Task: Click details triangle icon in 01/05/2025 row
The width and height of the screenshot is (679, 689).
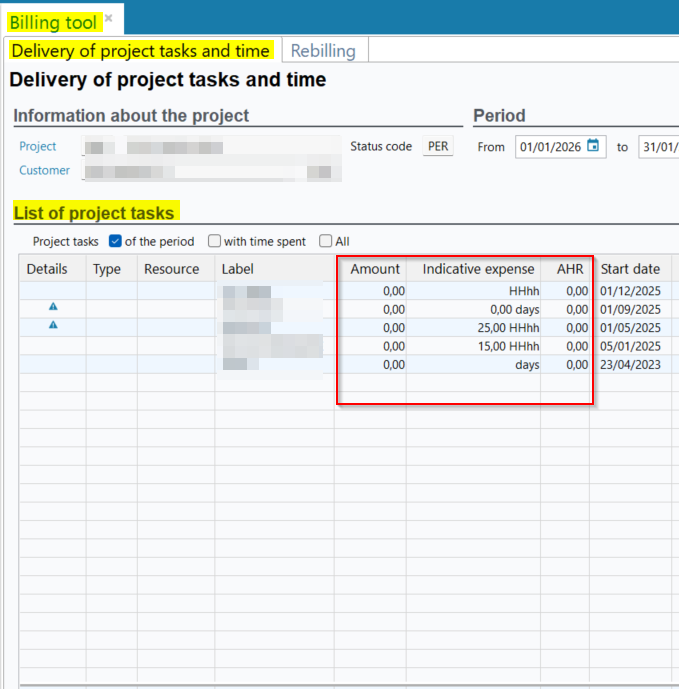Action: pyautogui.click(x=53, y=327)
